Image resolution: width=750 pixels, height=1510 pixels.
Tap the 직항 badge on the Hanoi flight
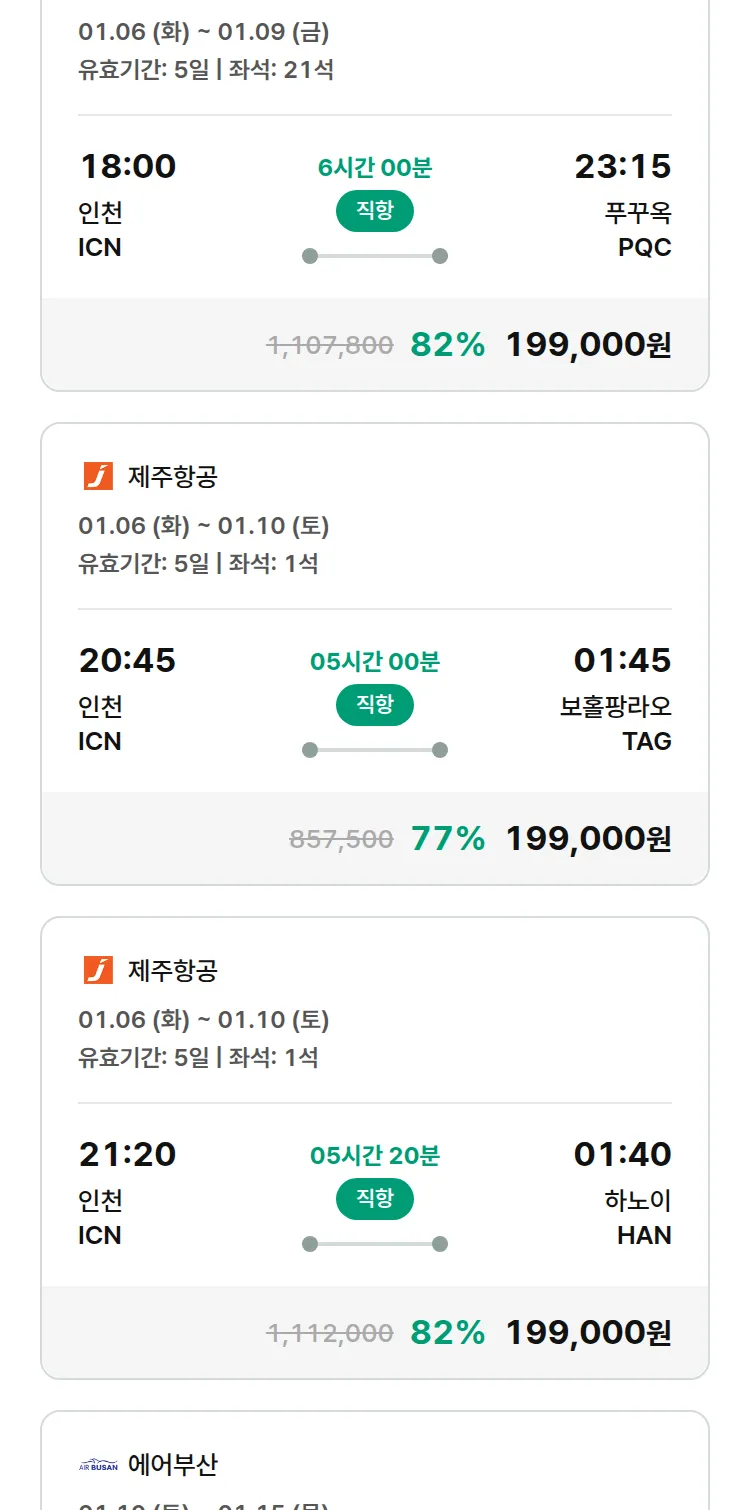click(374, 1199)
